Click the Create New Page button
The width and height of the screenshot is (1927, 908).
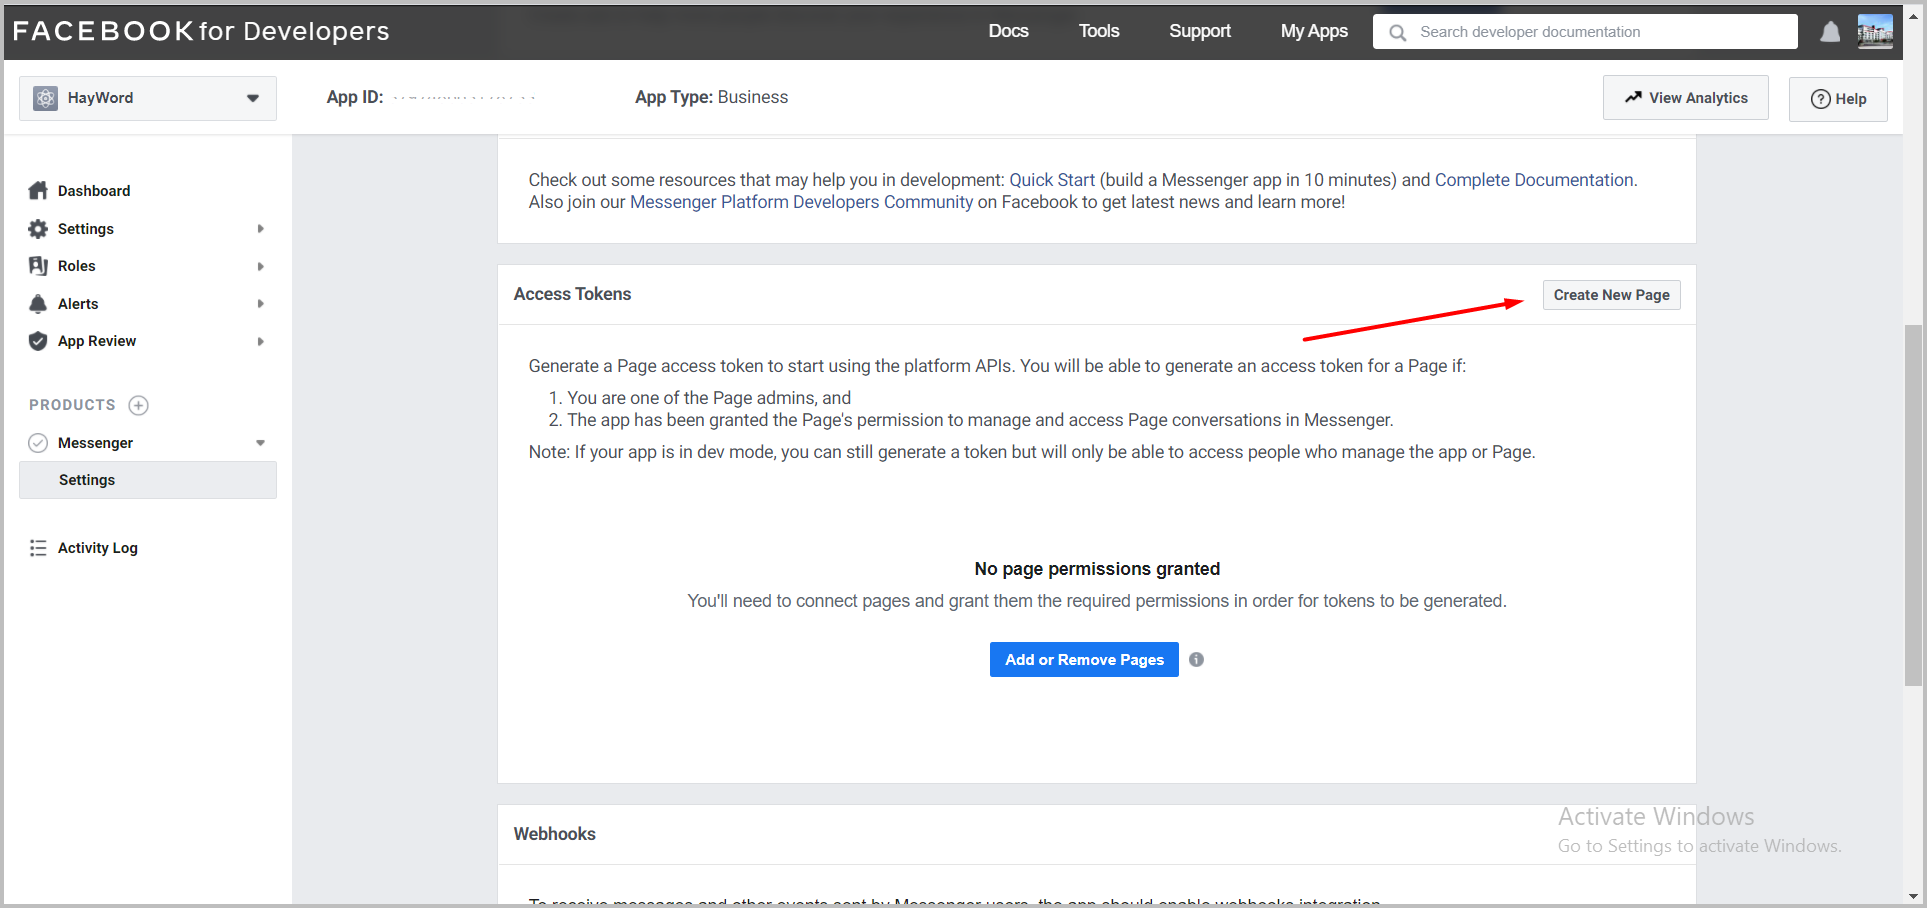(x=1612, y=295)
